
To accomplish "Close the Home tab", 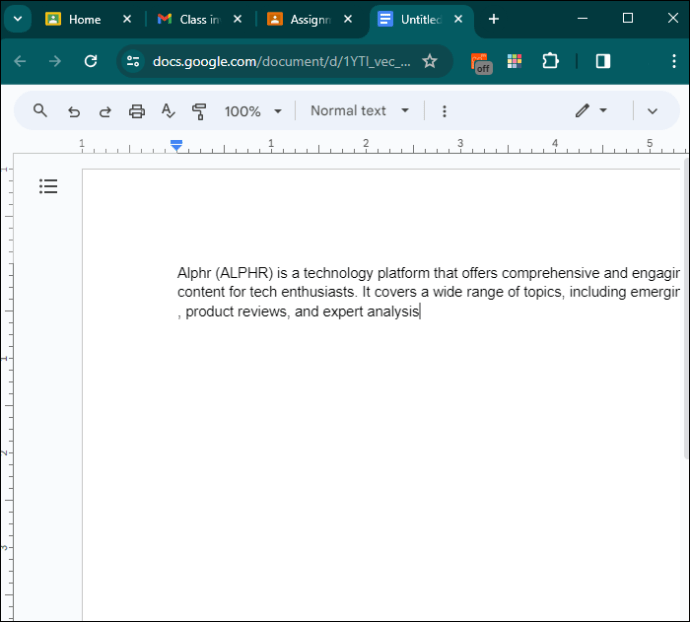I will pos(127,19).
